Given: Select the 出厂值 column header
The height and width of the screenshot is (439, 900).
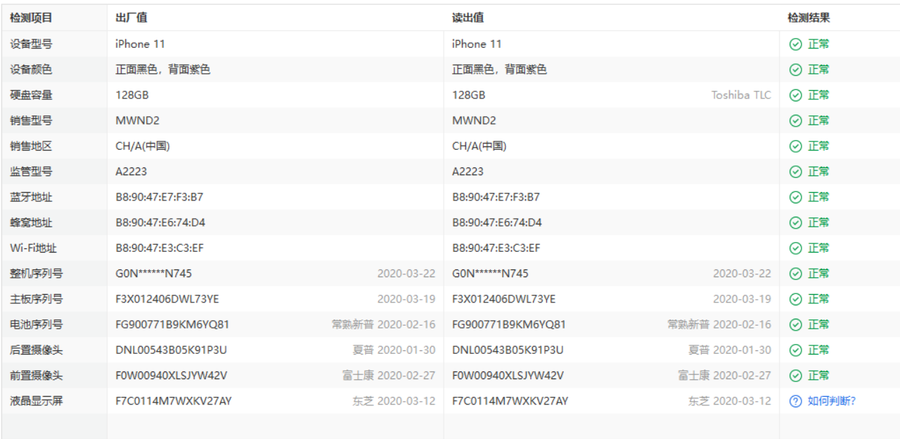Looking at the screenshot, I should (x=131, y=18).
